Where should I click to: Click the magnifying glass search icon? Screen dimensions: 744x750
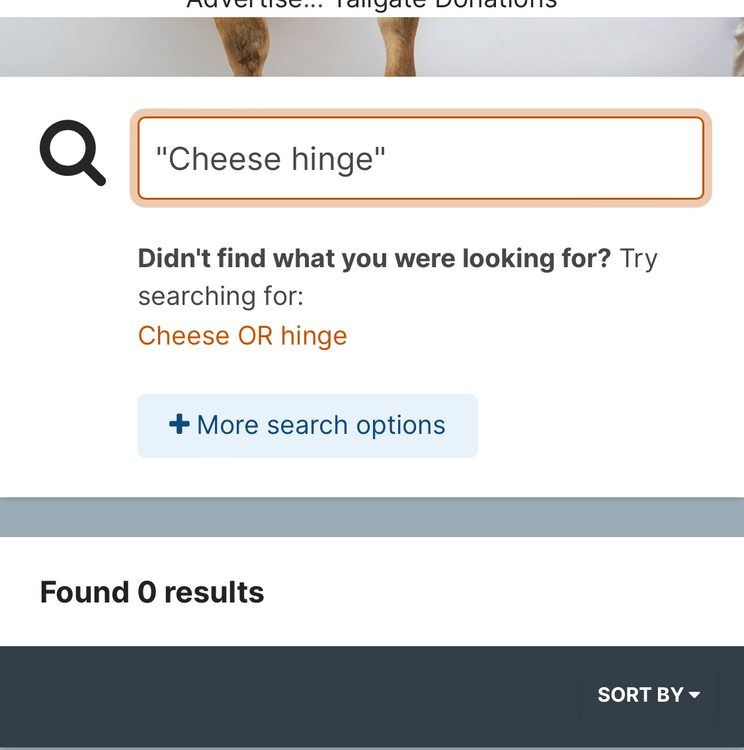[x=72, y=153]
